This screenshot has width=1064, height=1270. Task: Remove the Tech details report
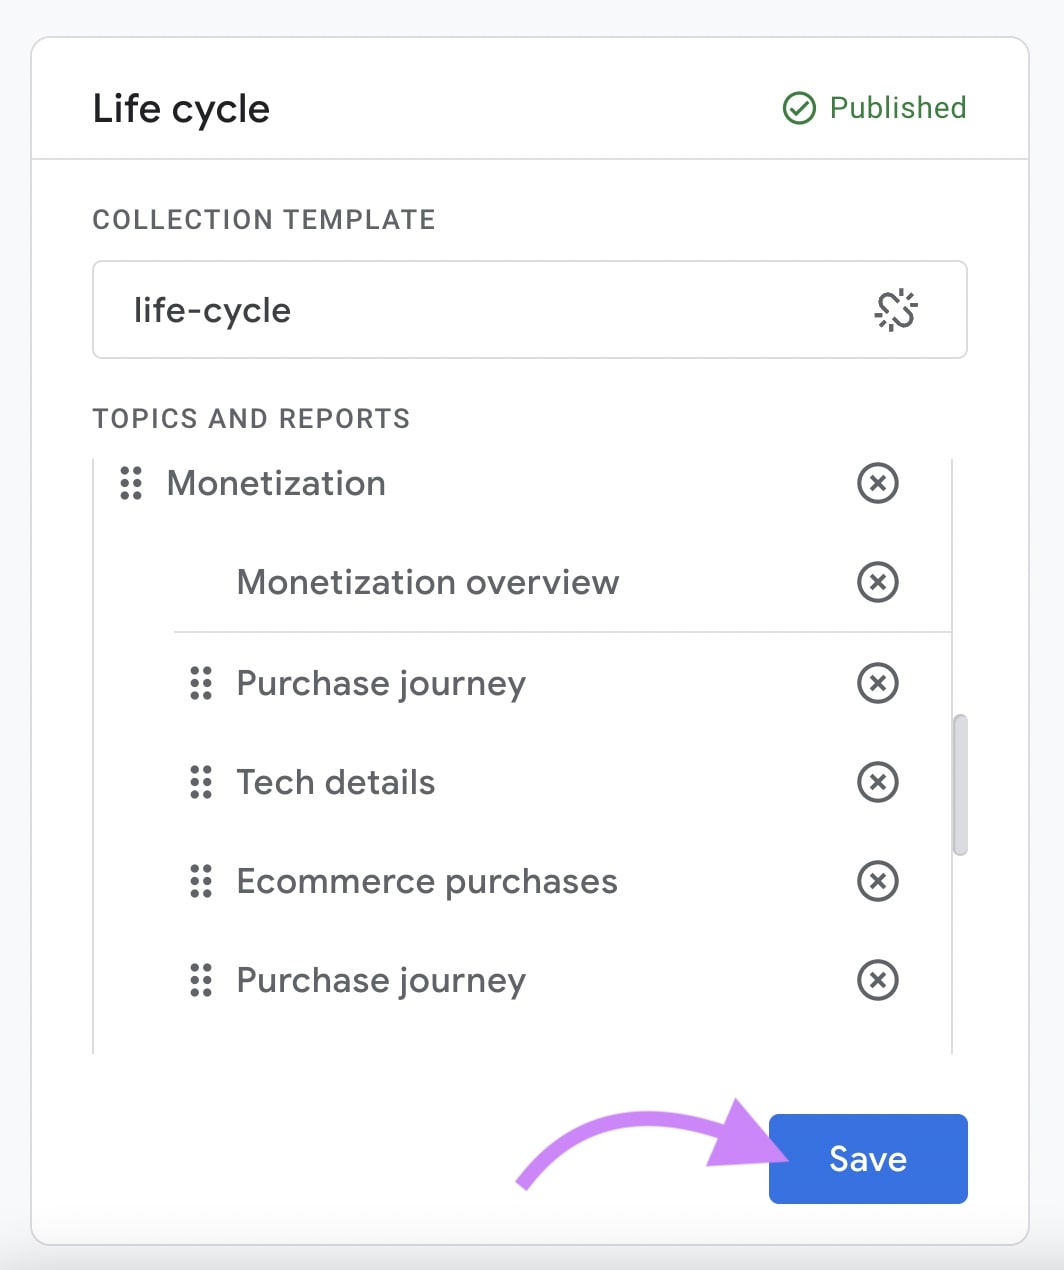[877, 782]
